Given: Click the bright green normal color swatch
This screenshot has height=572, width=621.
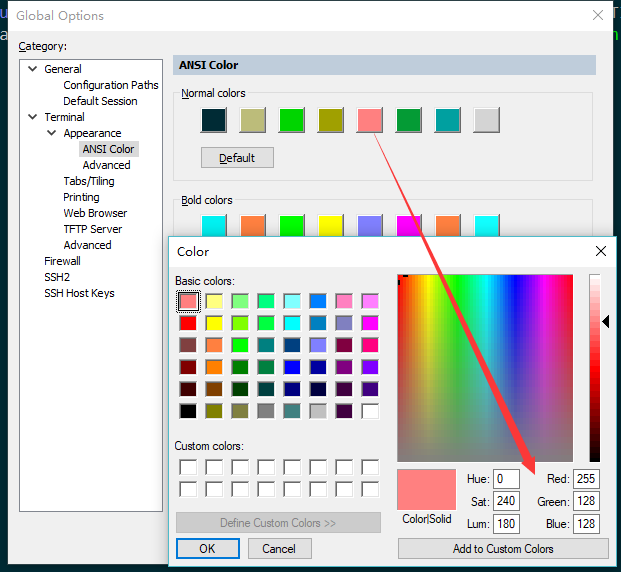Looking at the screenshot, I should [291, 120].
